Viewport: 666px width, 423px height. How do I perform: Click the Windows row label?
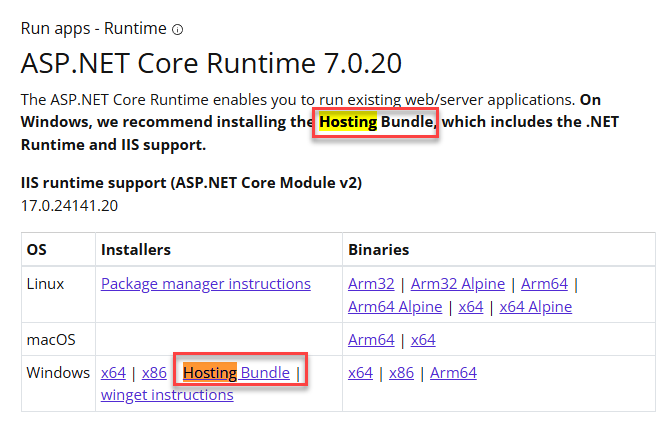[58, 372]
